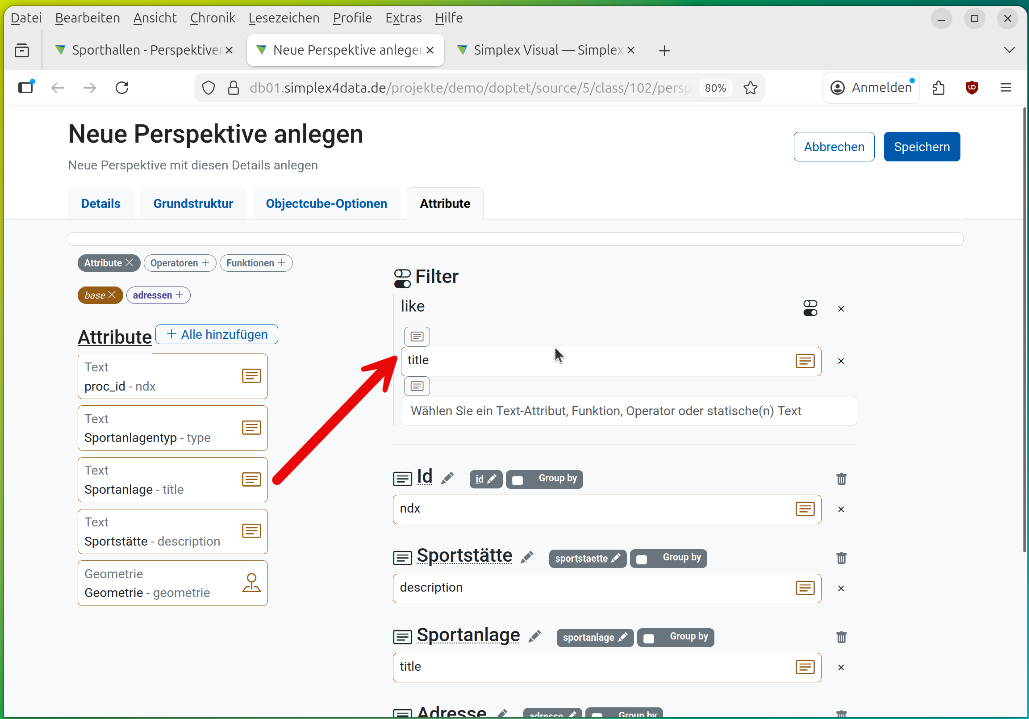Image resolution: width=1029 pixels, height=719 pixels.
Task: Bookmark this page with the star icon
Action: (750, 88)
